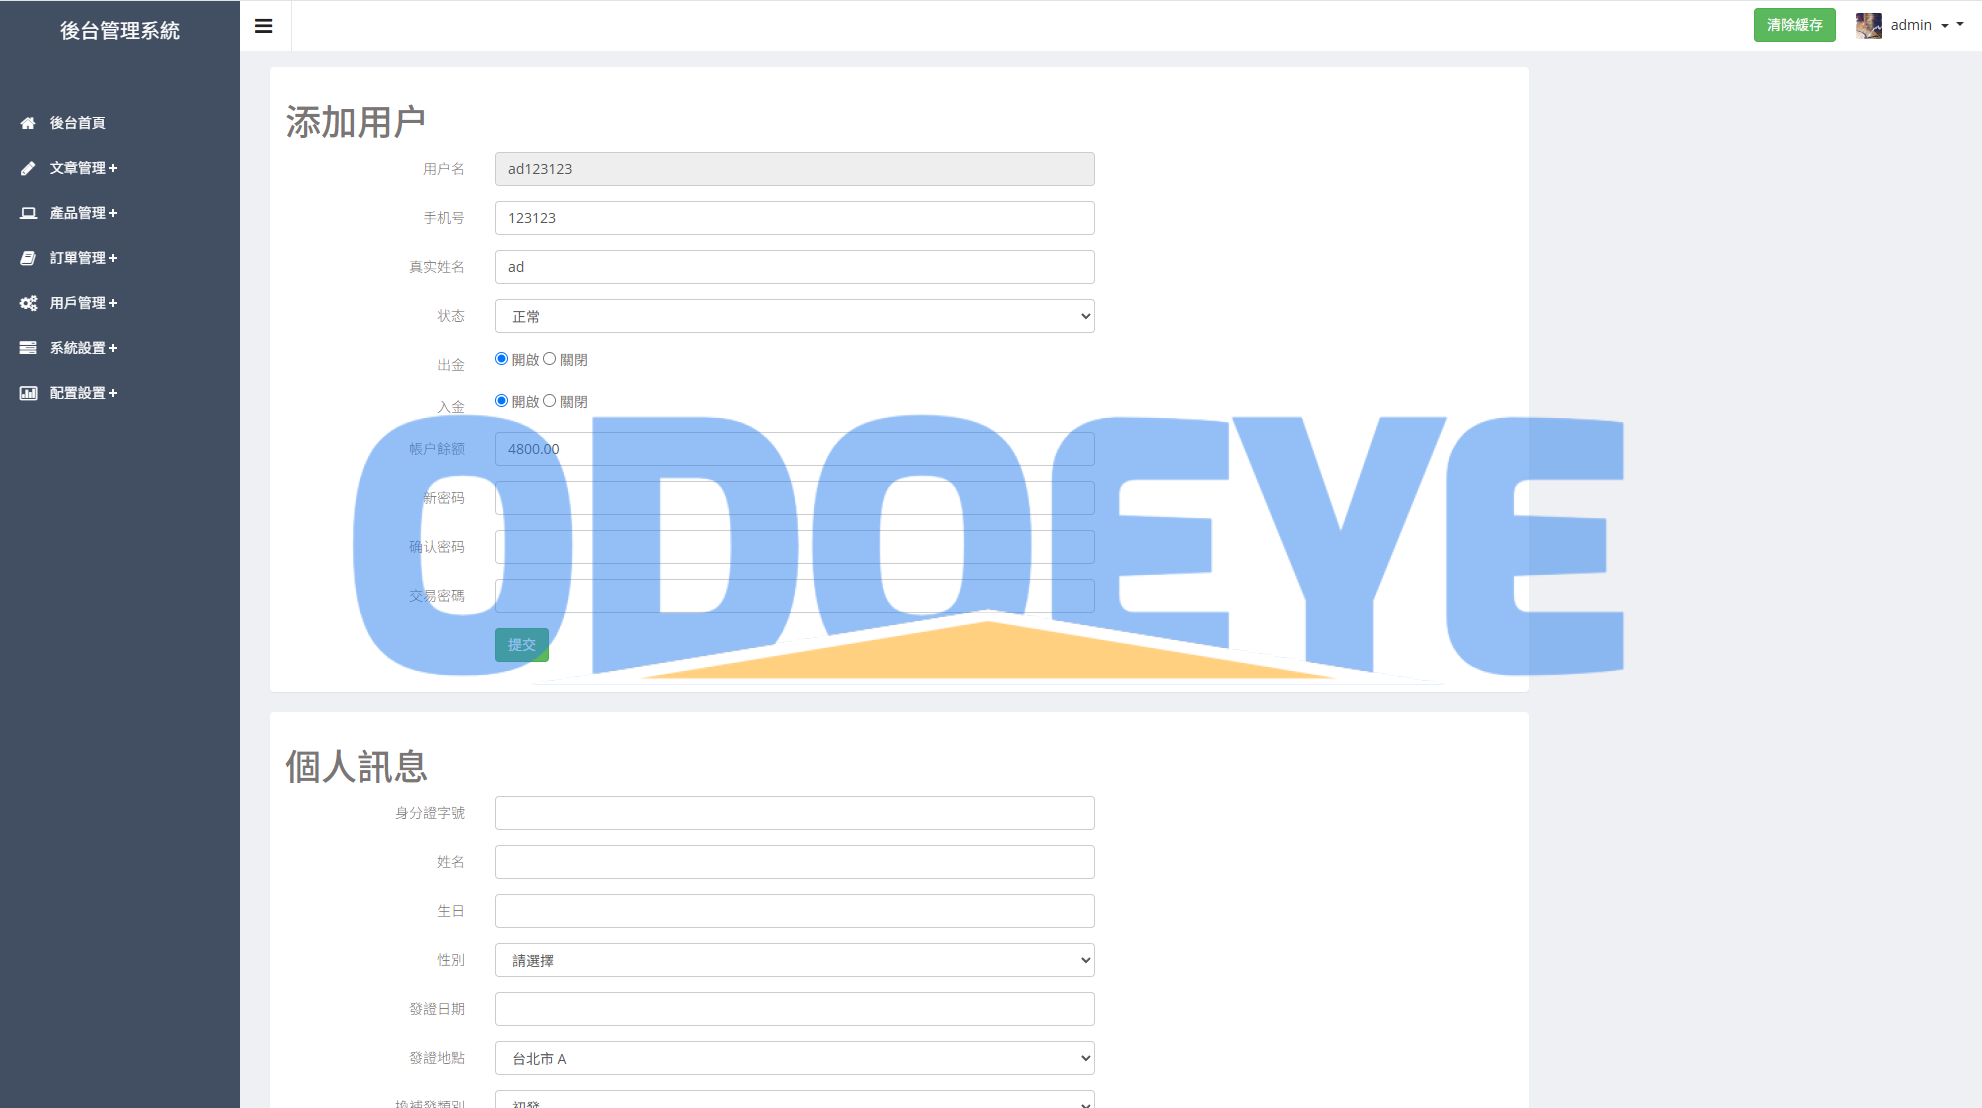Click the server icon for 系統設置
Image resolution: width=1982 pixels, height=1108 pixels.
tap(28, 348)
